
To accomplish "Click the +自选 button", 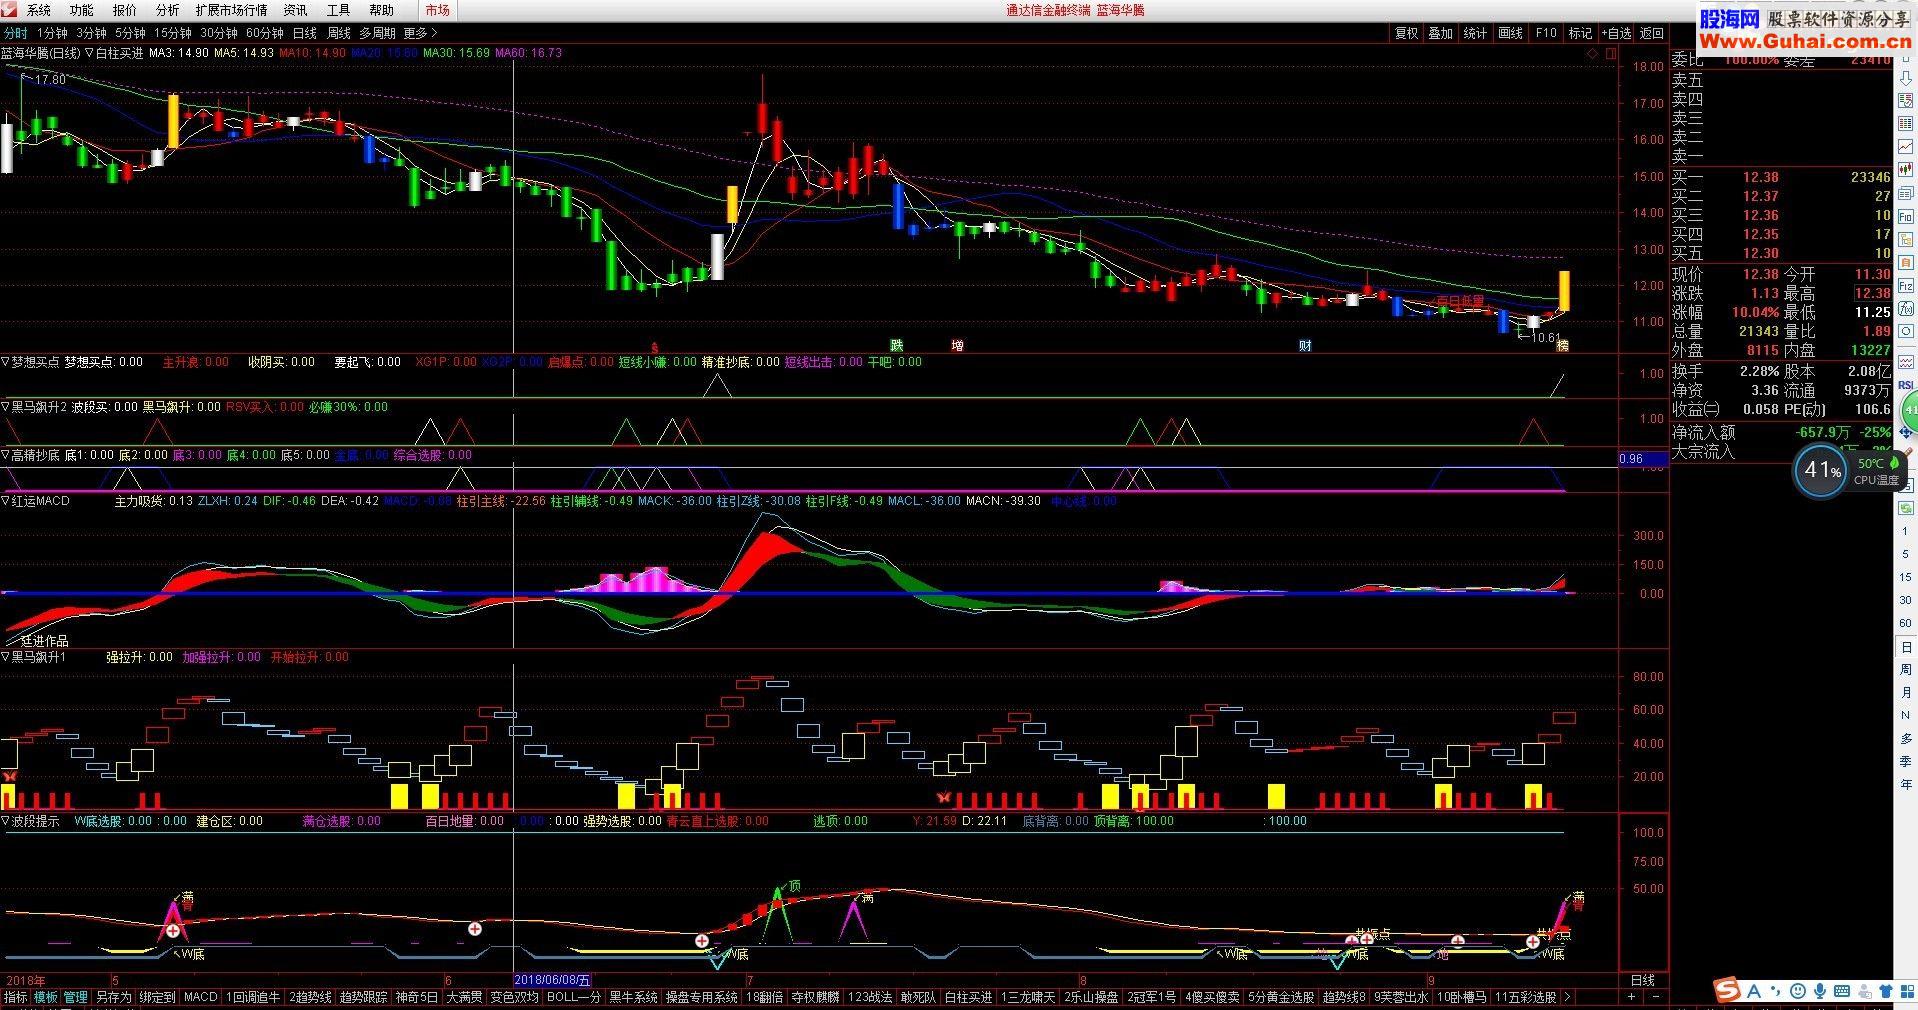I will pyautogui.click(x=1615, y=33).
